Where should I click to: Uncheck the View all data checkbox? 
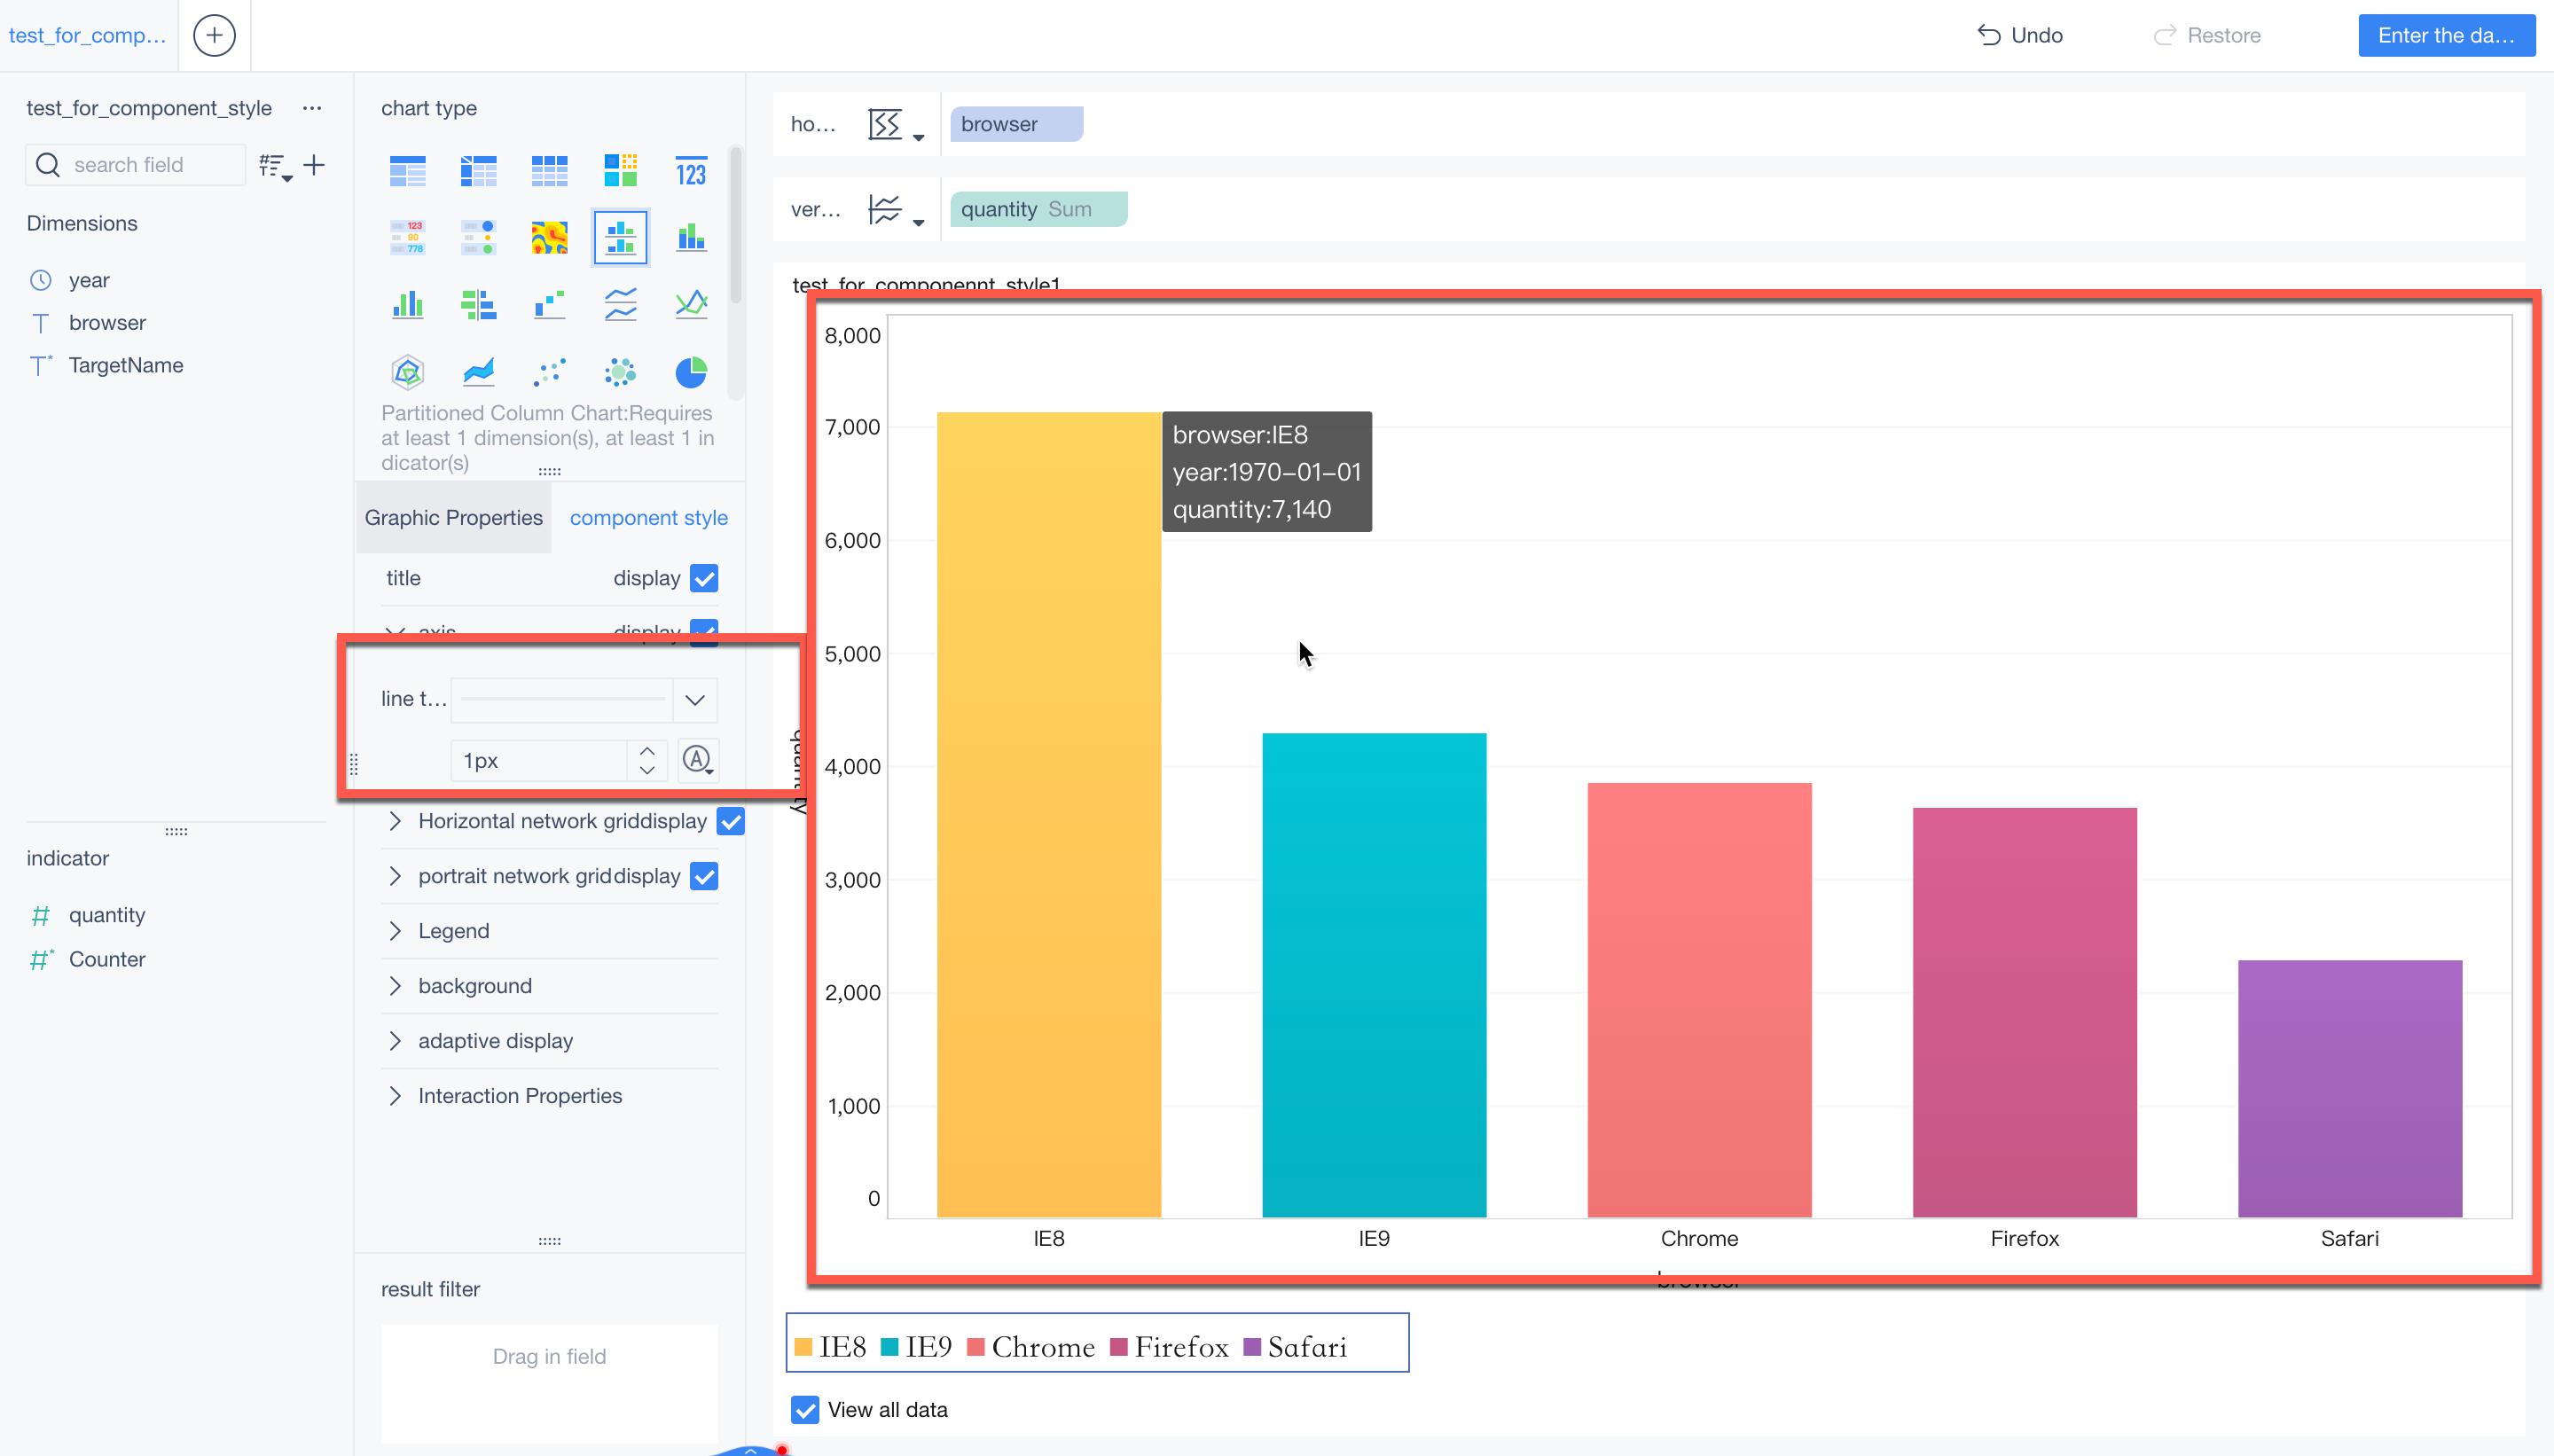[x=805, y=1410]
